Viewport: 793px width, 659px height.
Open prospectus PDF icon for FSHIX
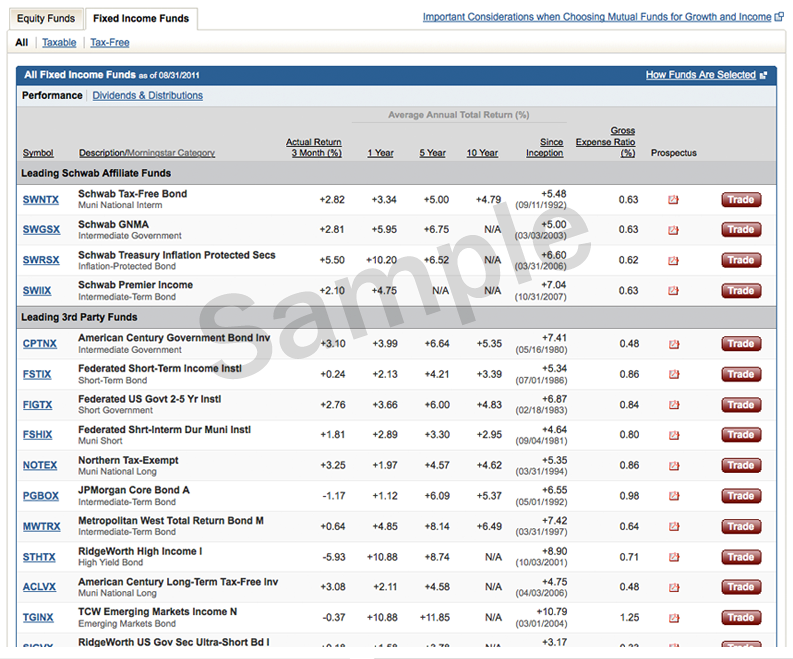click(x=674, y=435)
